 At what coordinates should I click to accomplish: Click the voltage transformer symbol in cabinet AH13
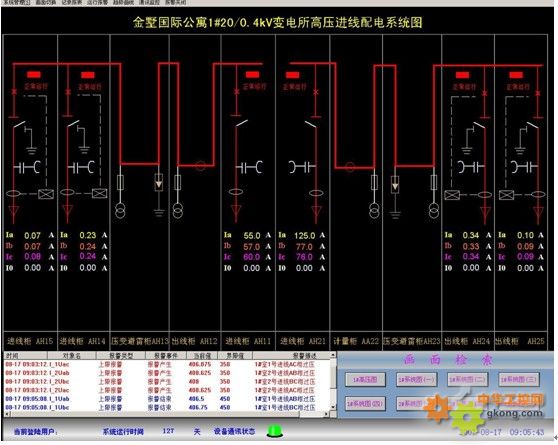[120, 211]
